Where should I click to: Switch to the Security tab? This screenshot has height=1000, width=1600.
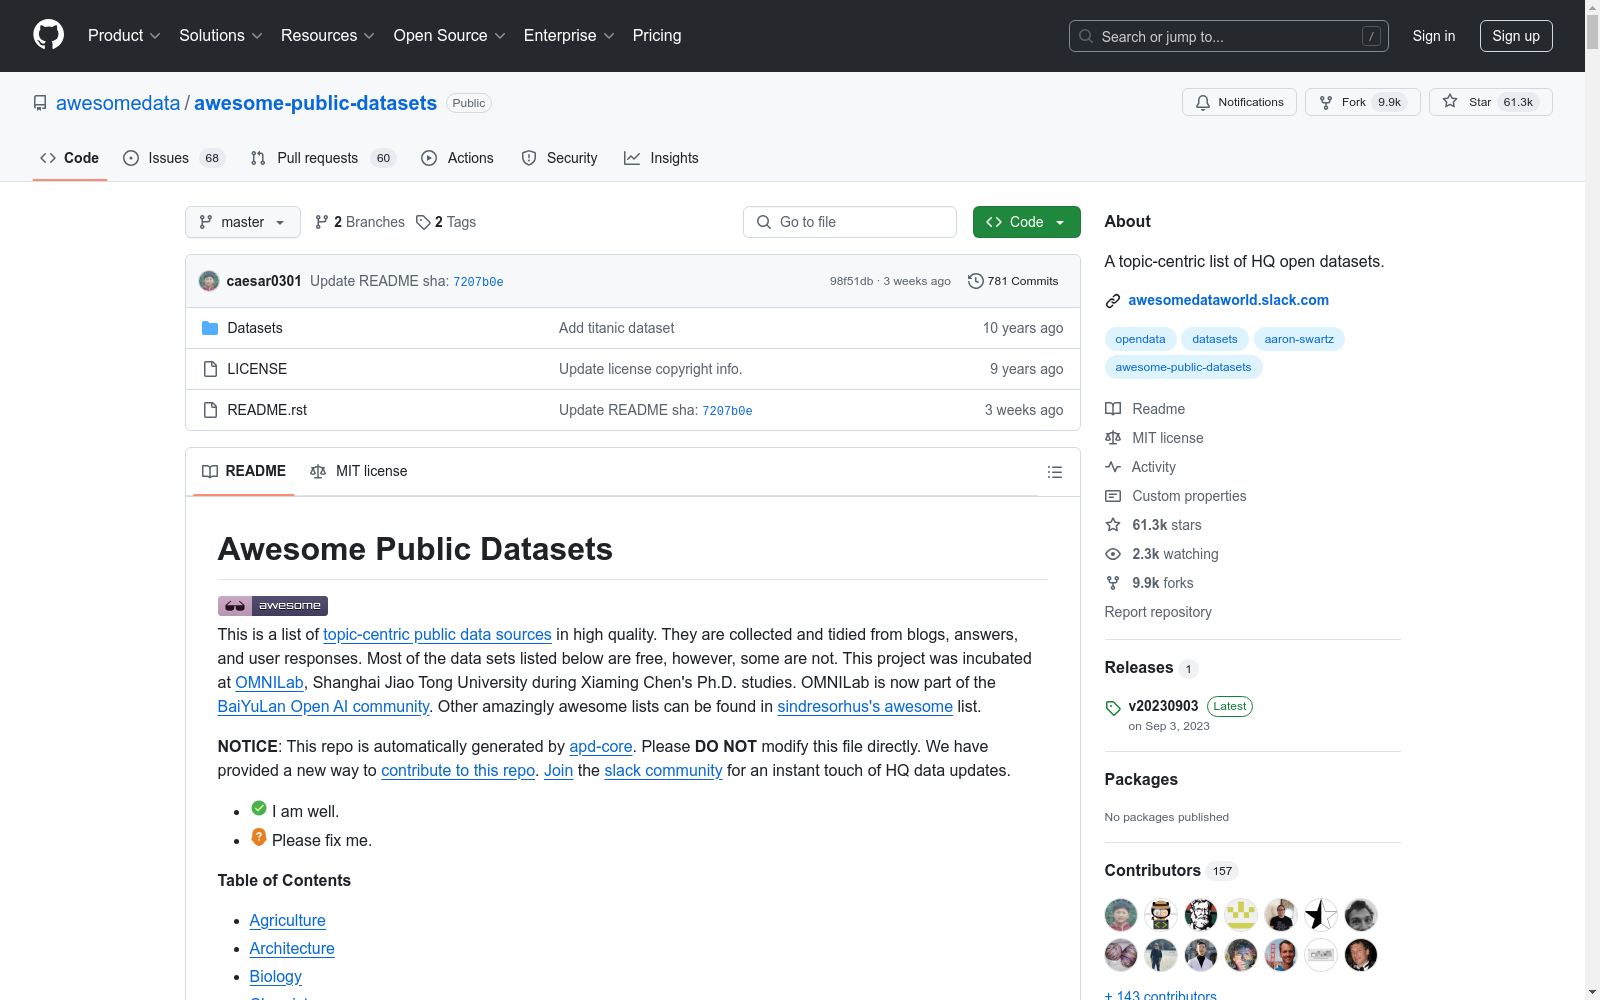559,158
